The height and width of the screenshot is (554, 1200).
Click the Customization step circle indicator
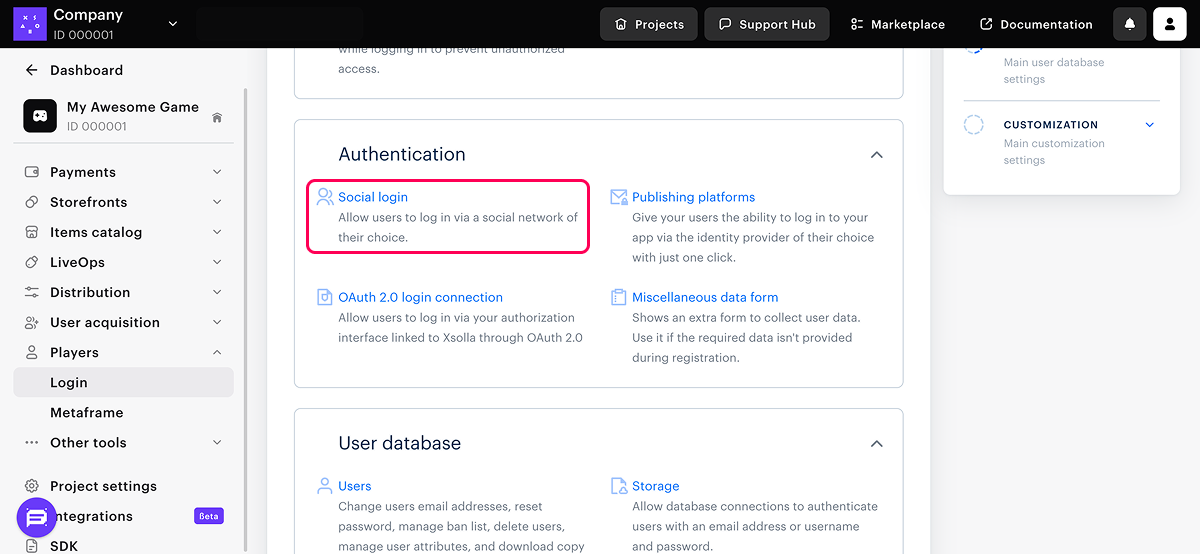click(x=973, y=125)
